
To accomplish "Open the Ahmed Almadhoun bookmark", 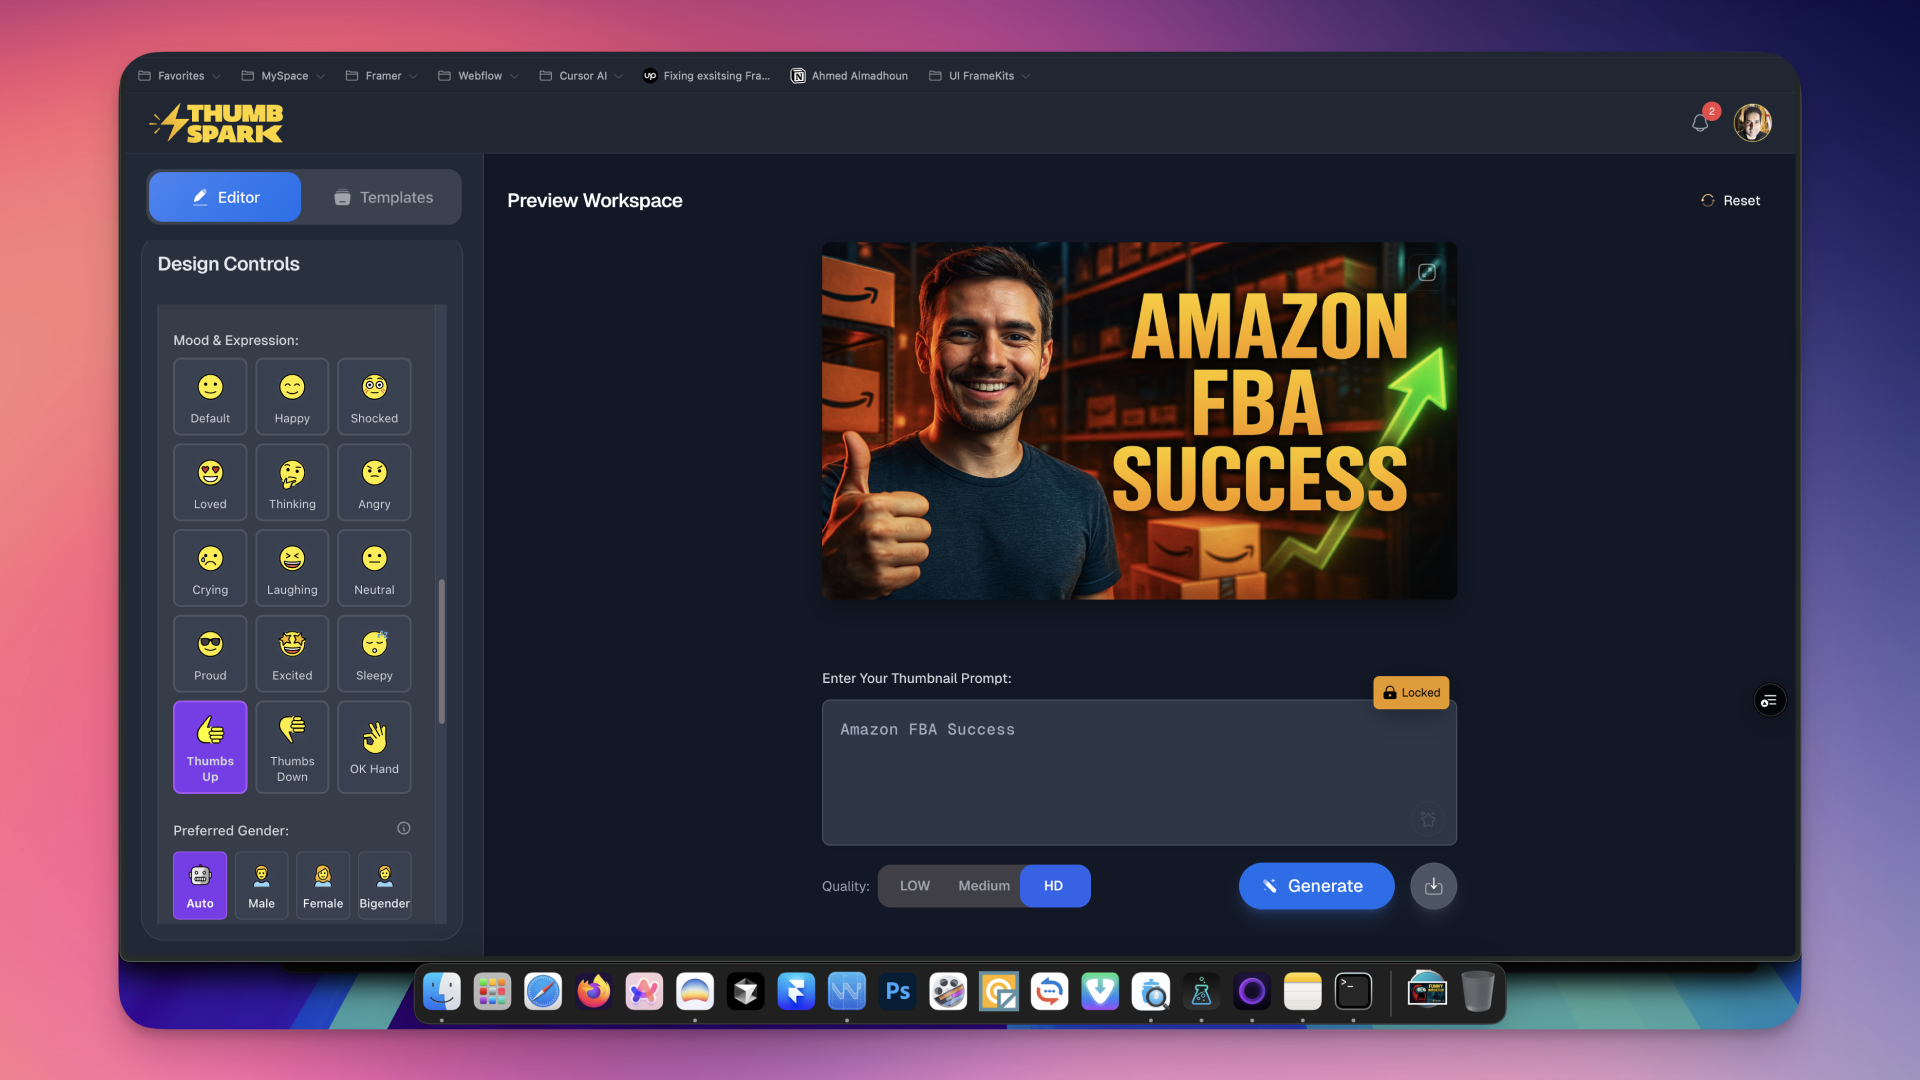I will (x=850, y=76).
